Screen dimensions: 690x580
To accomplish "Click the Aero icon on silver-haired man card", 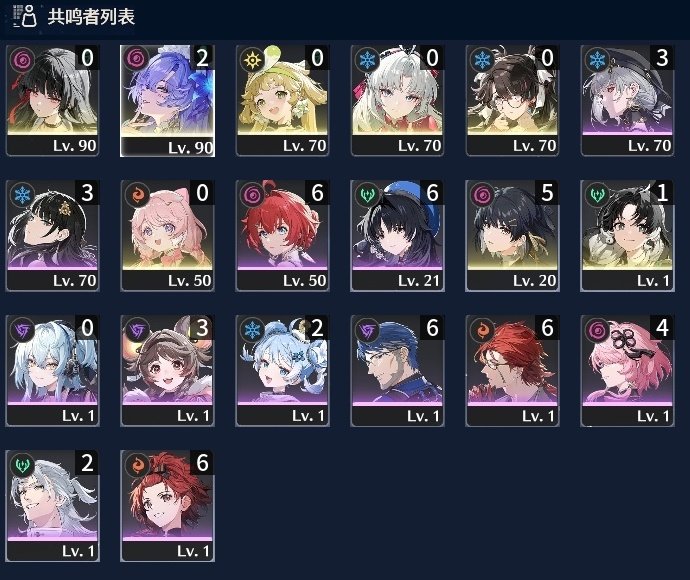I will tap(22, 464).
